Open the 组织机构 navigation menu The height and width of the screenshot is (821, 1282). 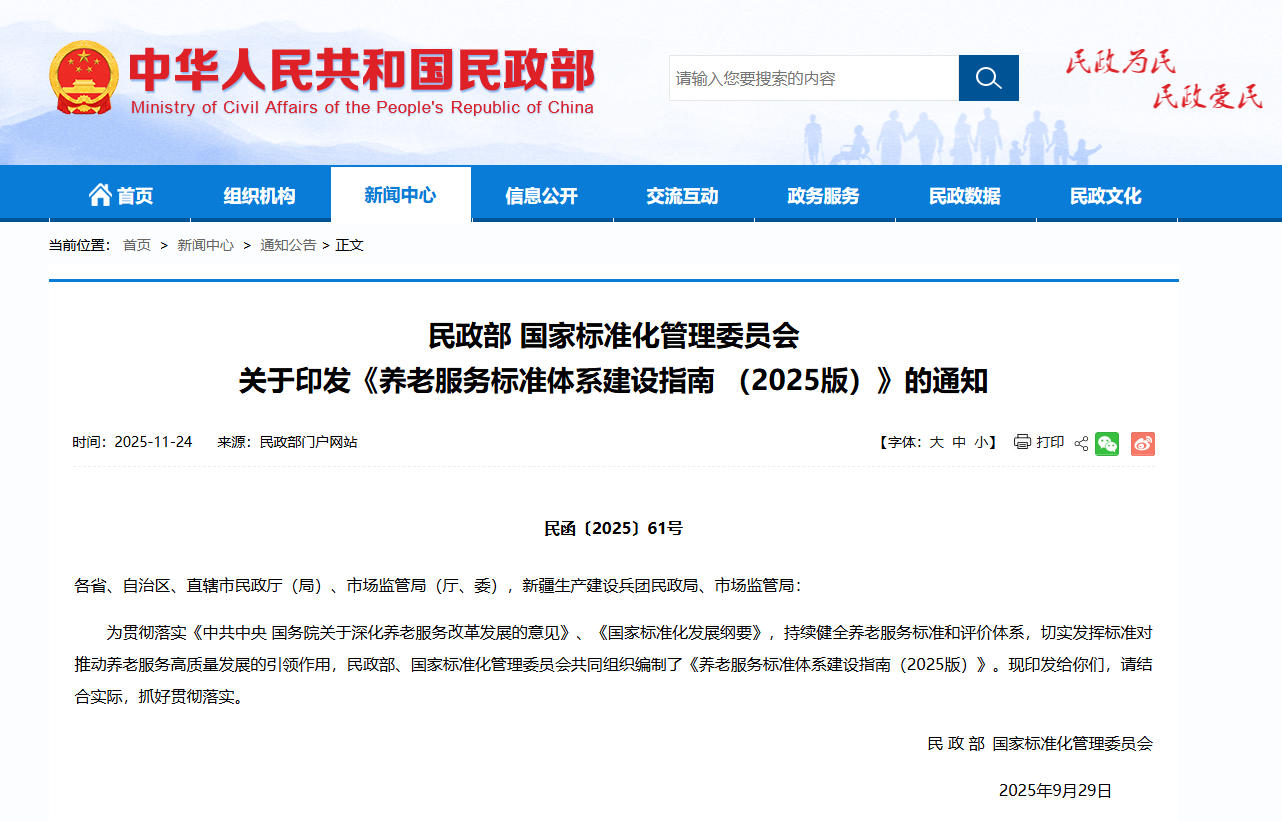[260, 196]
